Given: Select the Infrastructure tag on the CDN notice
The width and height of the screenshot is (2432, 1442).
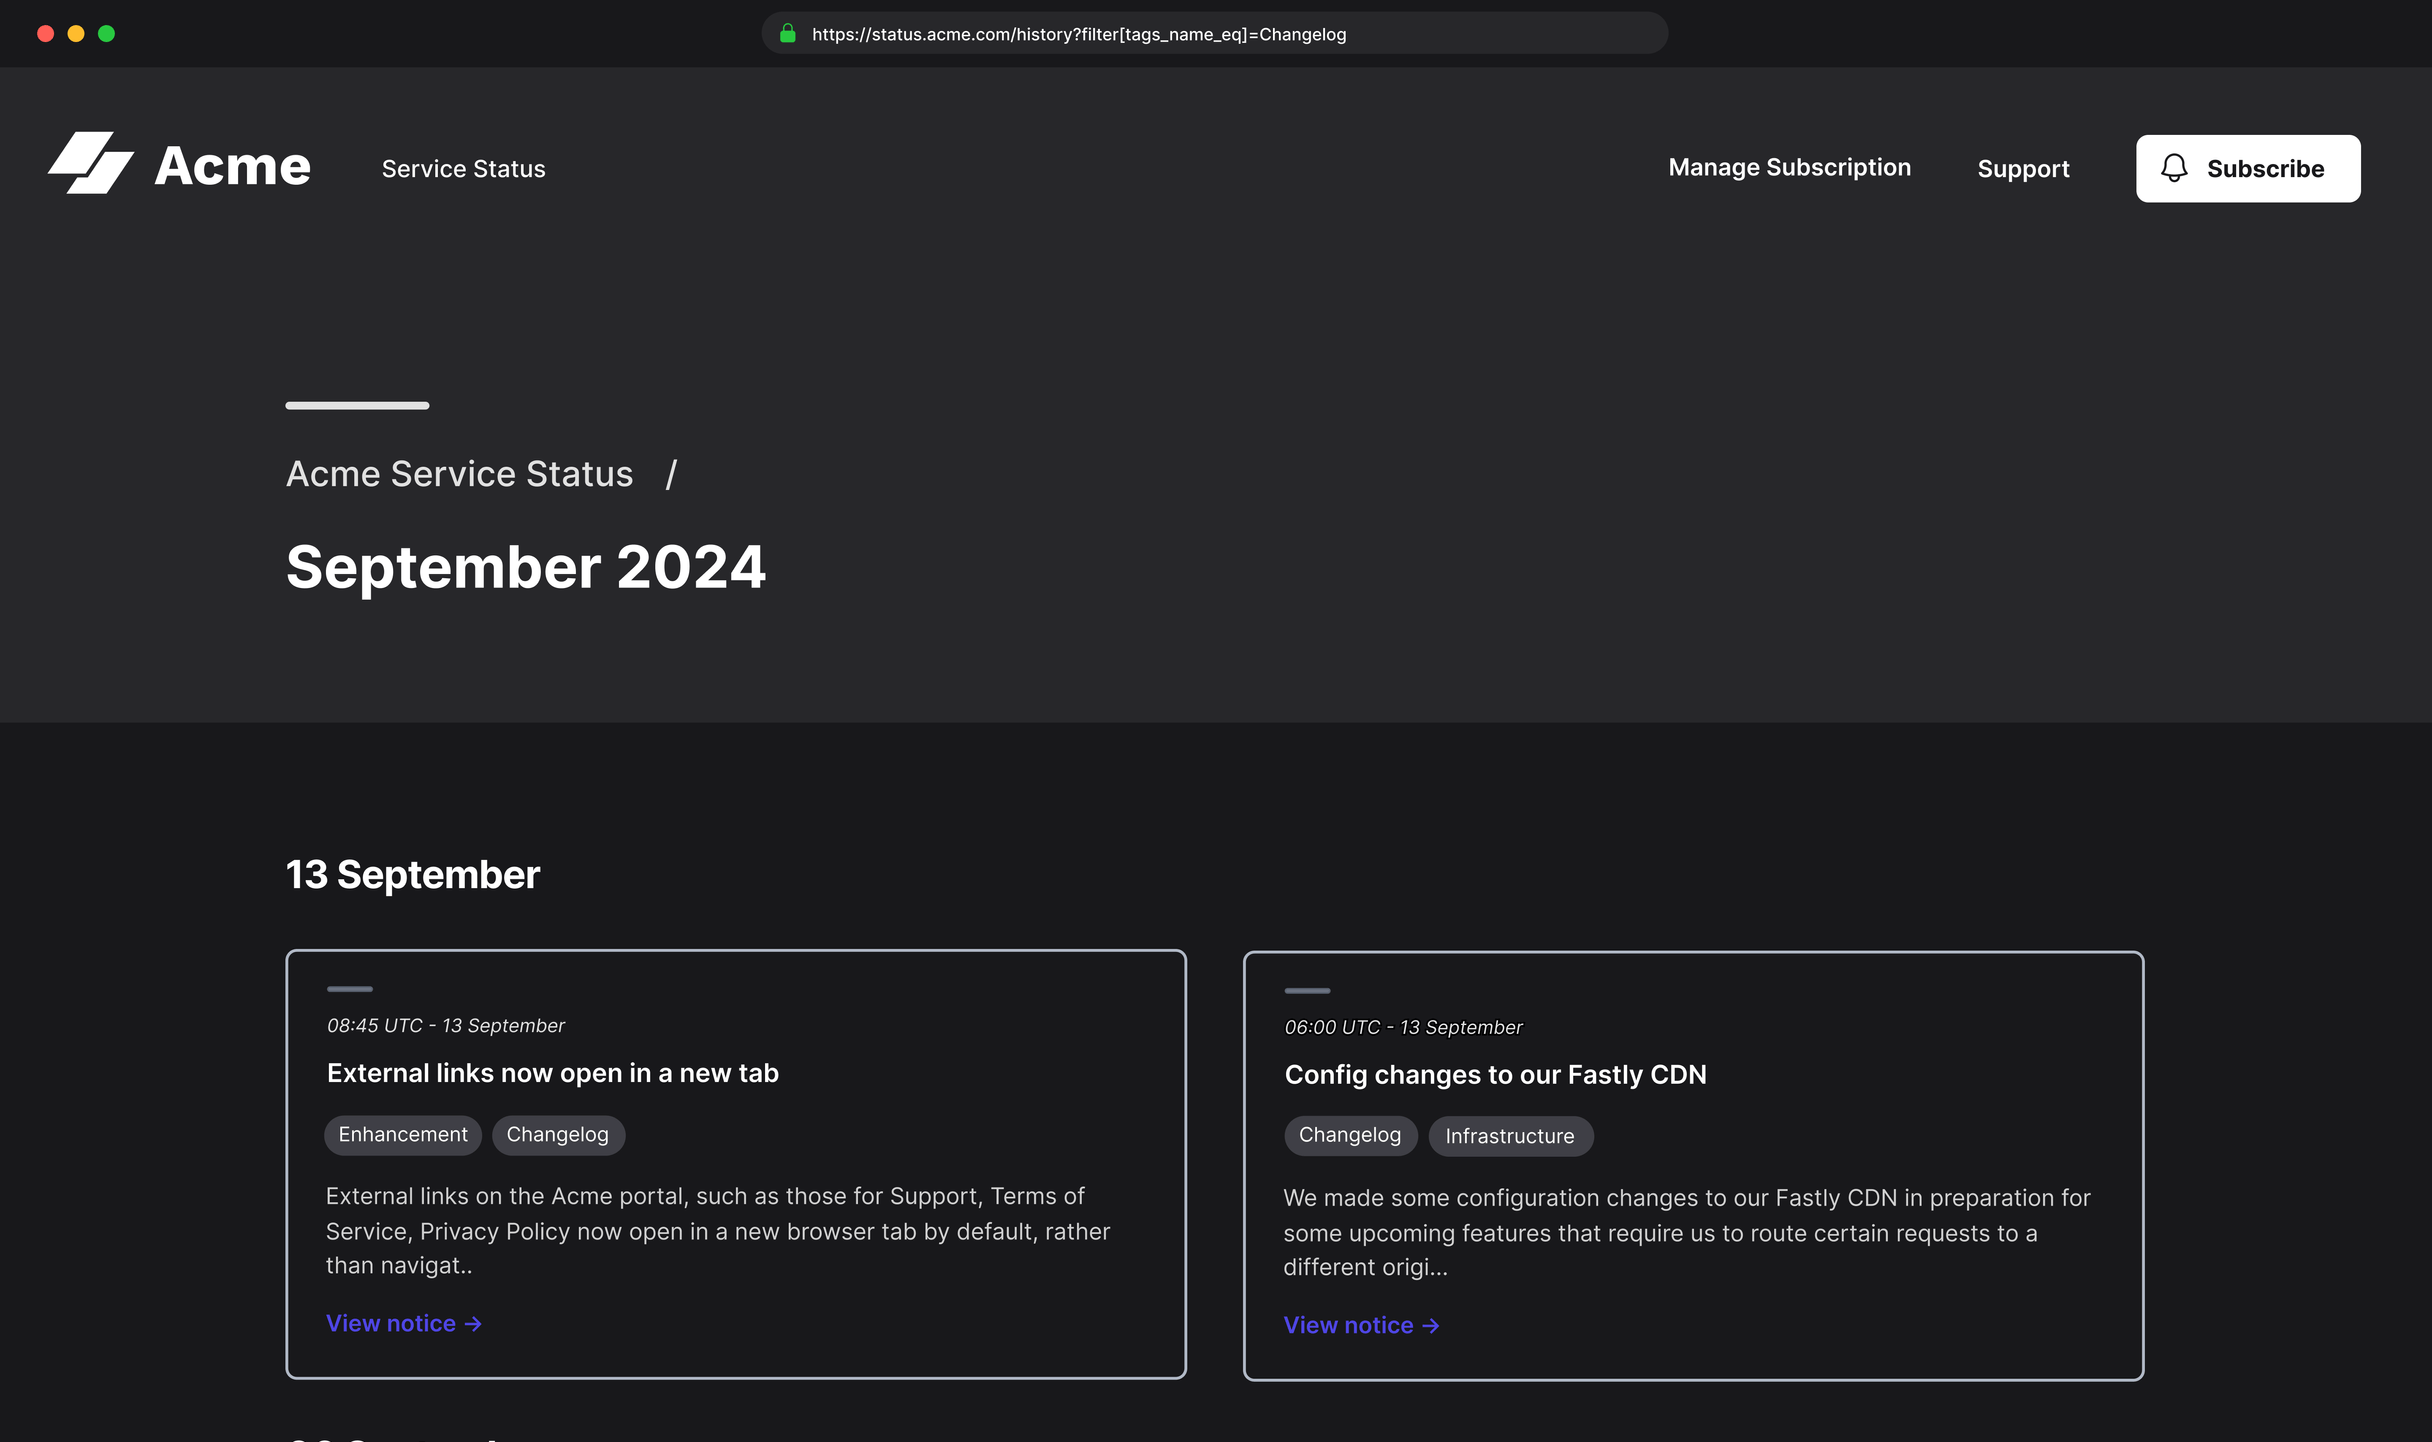Looking at the screenshot, I should (1511, 1136).
